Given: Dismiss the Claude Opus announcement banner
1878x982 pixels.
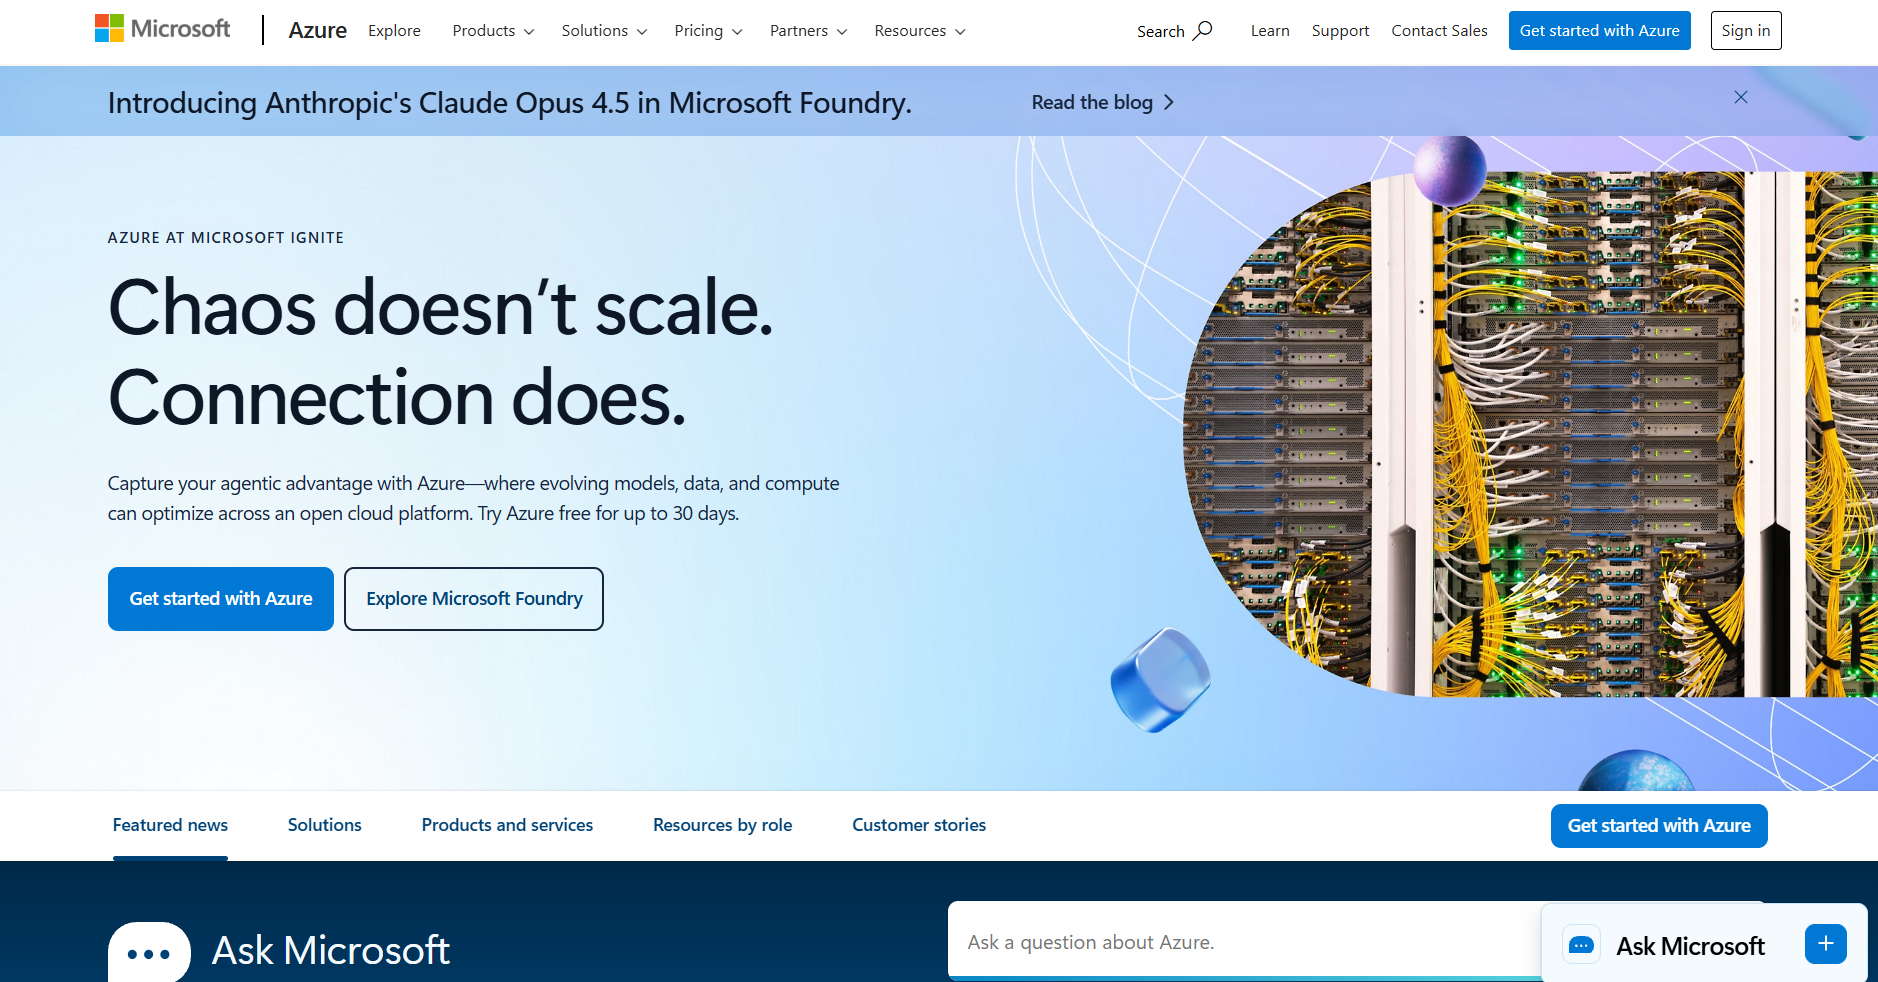Looking at the screenshot, I should pos(1741,97).
